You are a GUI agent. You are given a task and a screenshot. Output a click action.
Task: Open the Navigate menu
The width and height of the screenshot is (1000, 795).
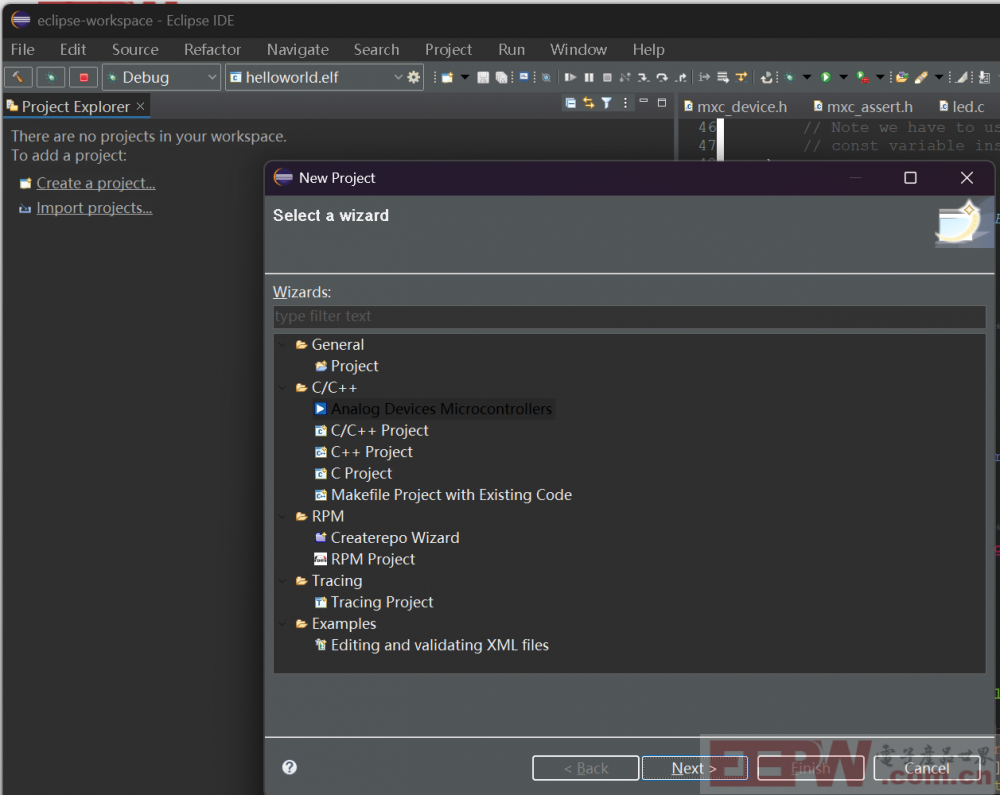click(x=298, y=49)
